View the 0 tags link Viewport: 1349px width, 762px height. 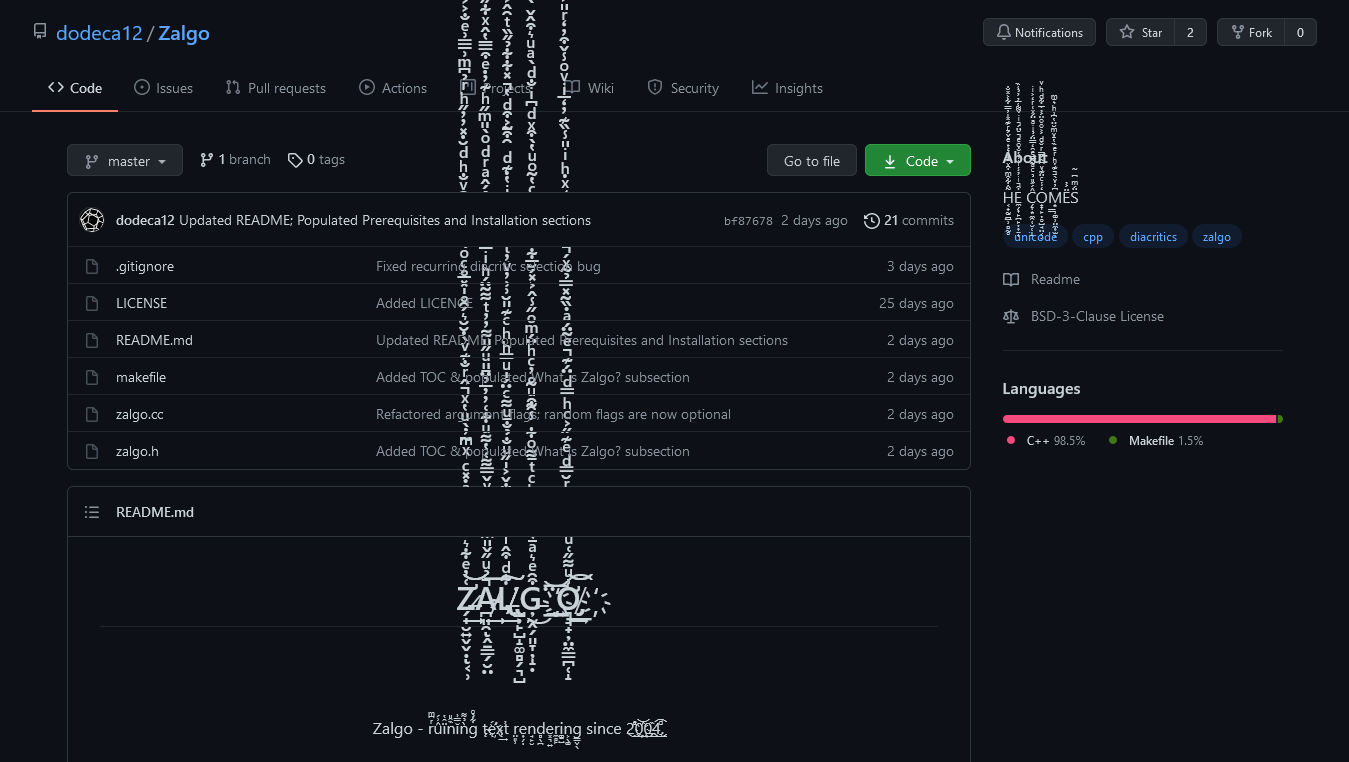(316, 159)
